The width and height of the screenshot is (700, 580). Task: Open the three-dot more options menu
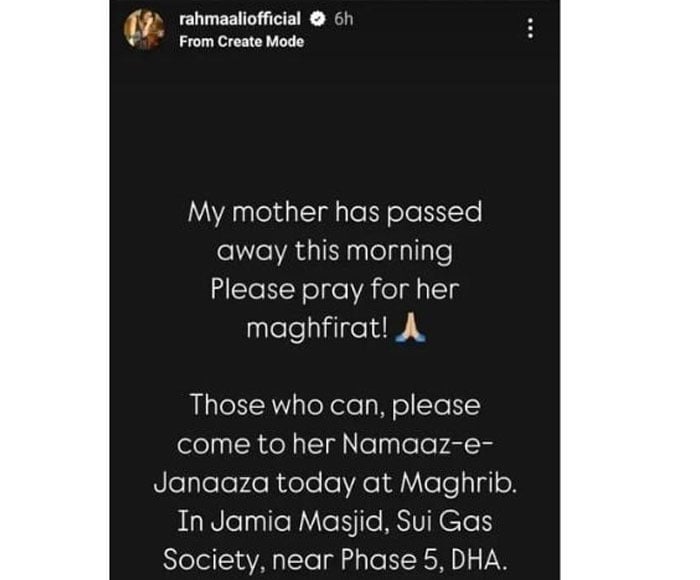click(530, 30)
